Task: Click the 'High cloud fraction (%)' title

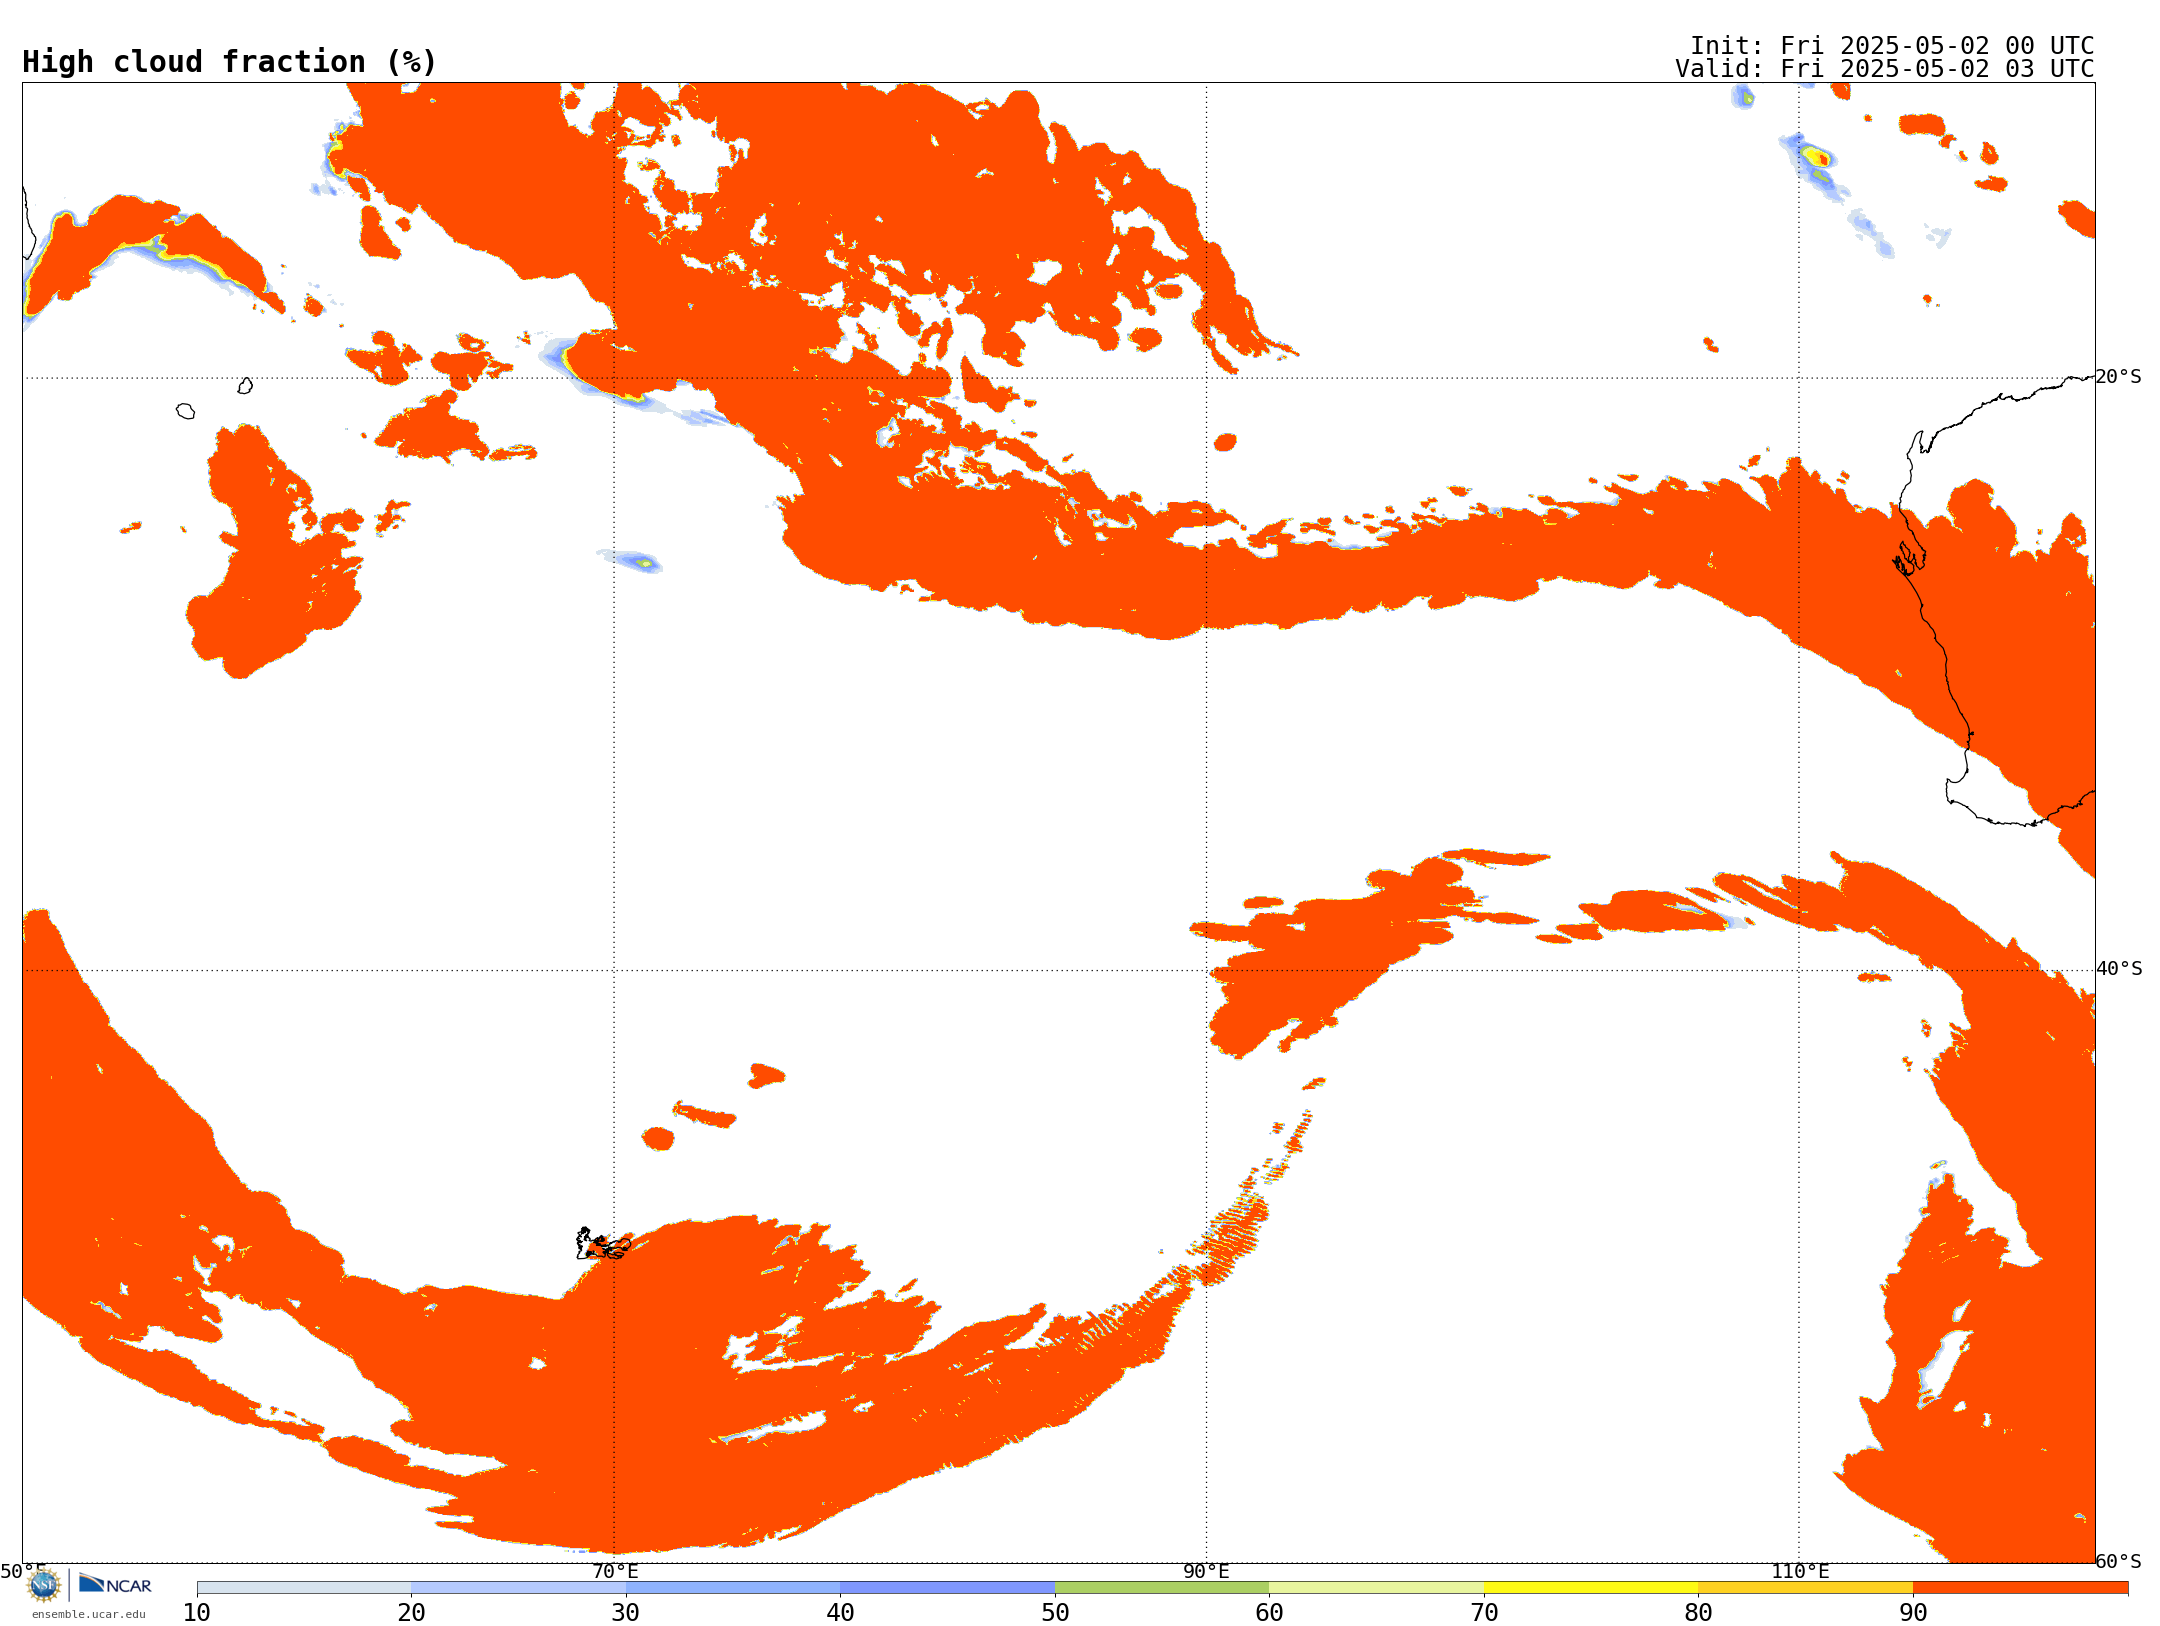Action: pos(230,62)
